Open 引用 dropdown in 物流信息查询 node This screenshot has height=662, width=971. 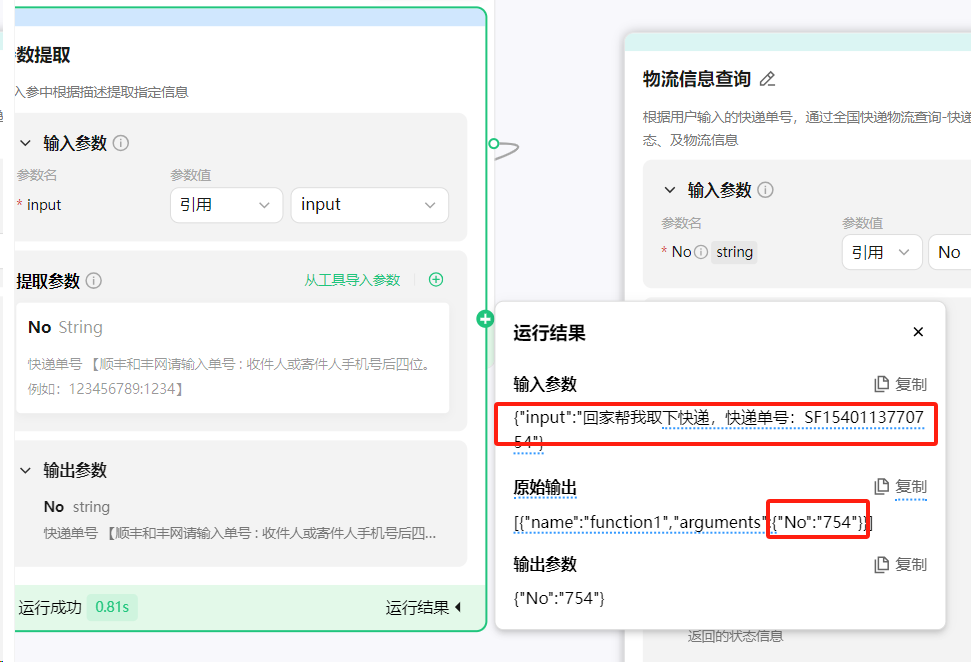tap(882, 252)
